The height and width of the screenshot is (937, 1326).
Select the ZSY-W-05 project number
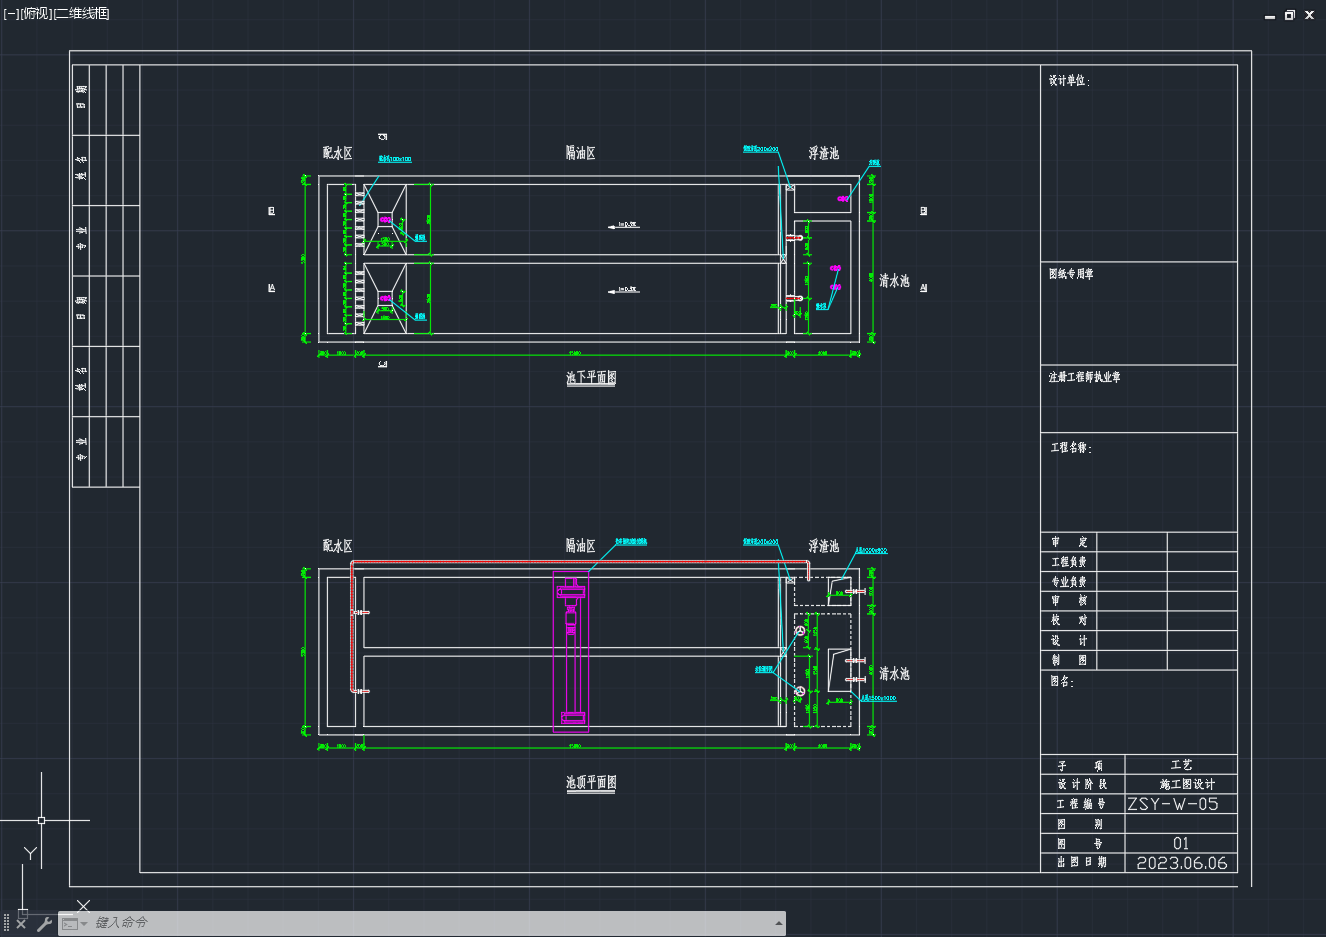click(x=1173, y=804)
